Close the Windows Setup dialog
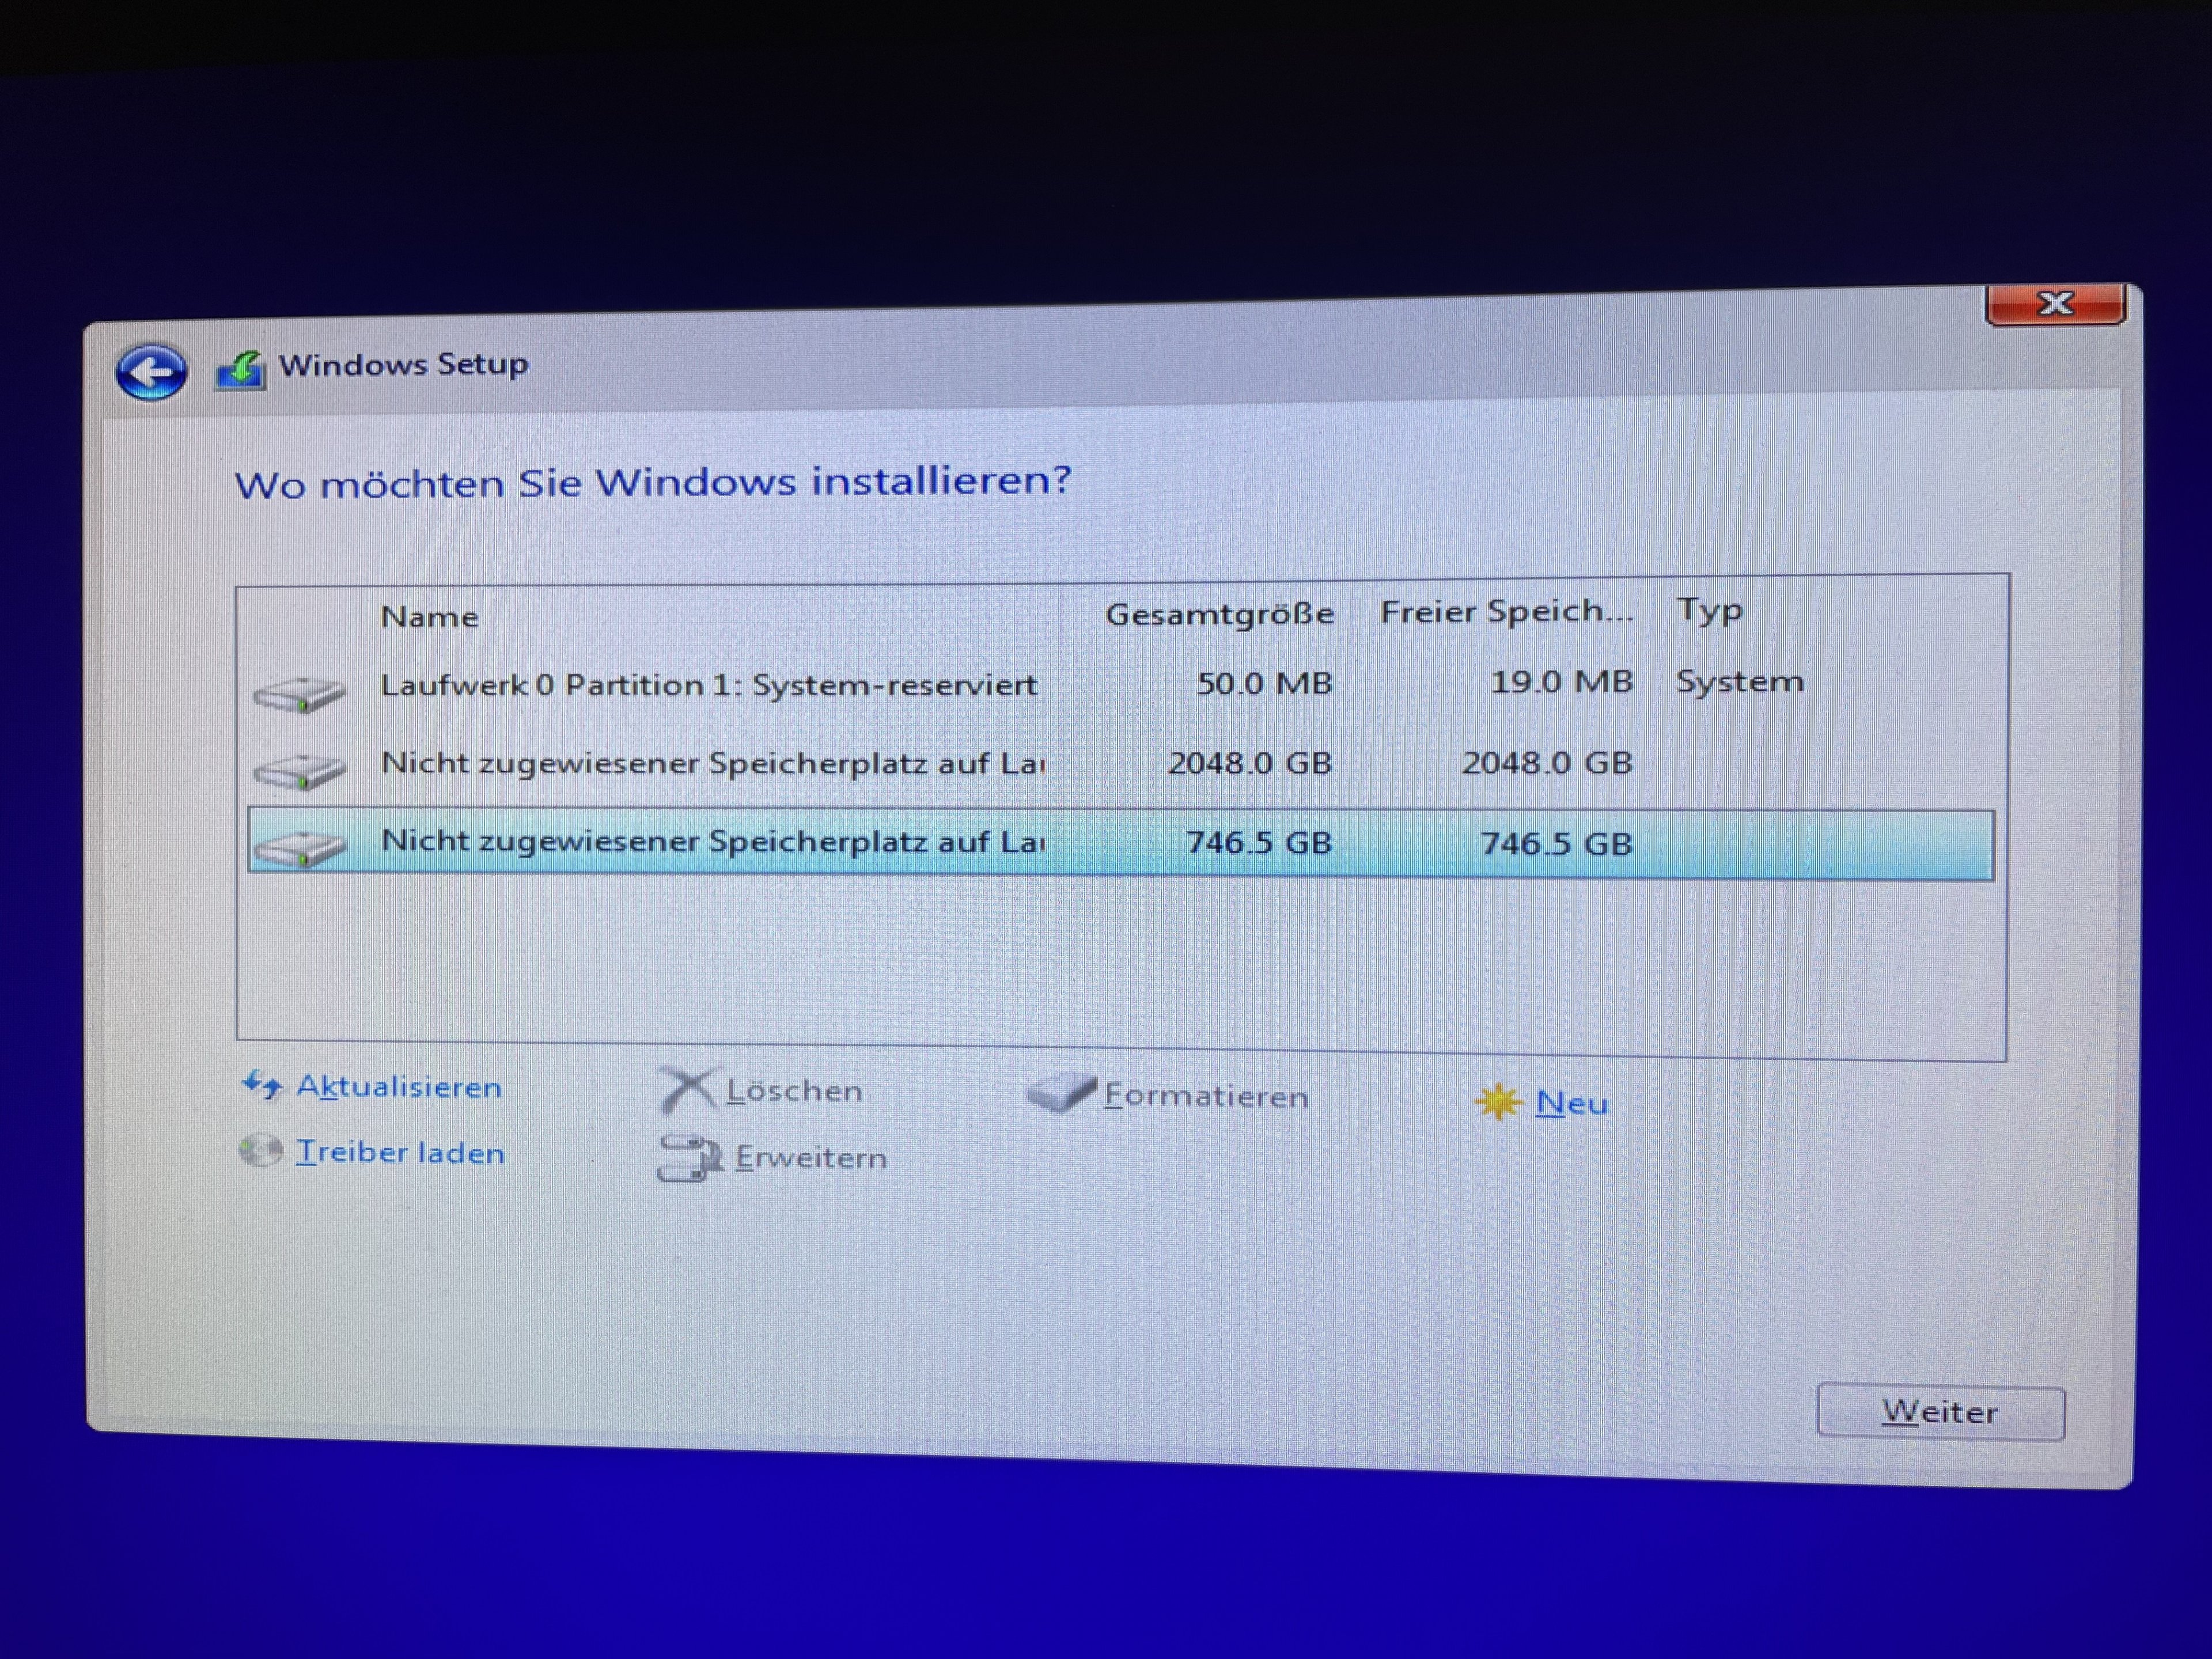The image size is (2212, 1659). pyautogui.click(x=2055, y=304)
